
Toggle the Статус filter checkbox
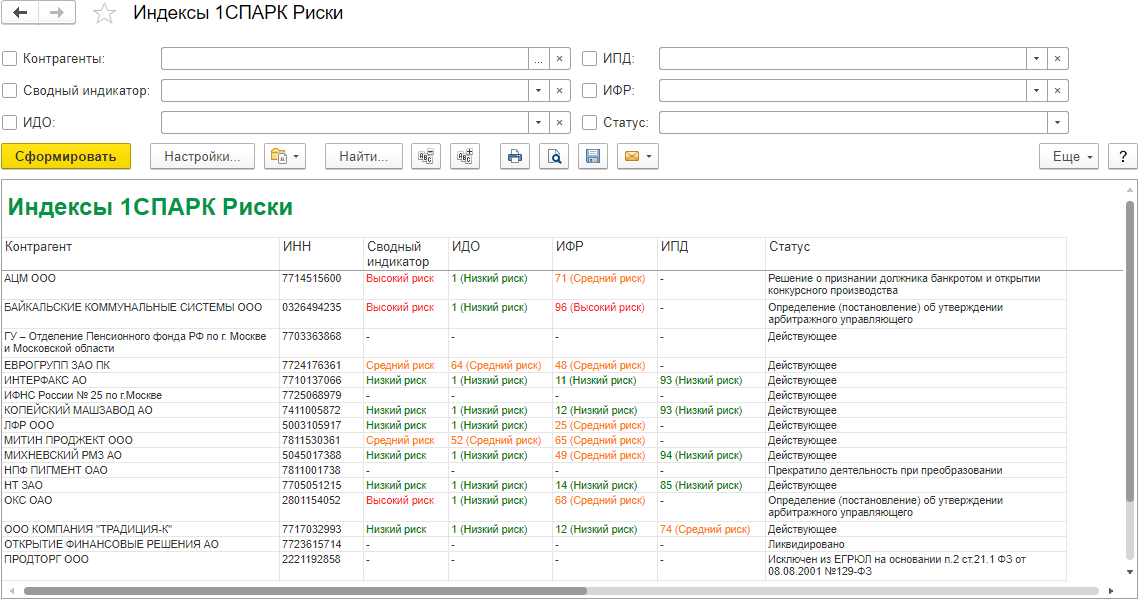[590, 123]
